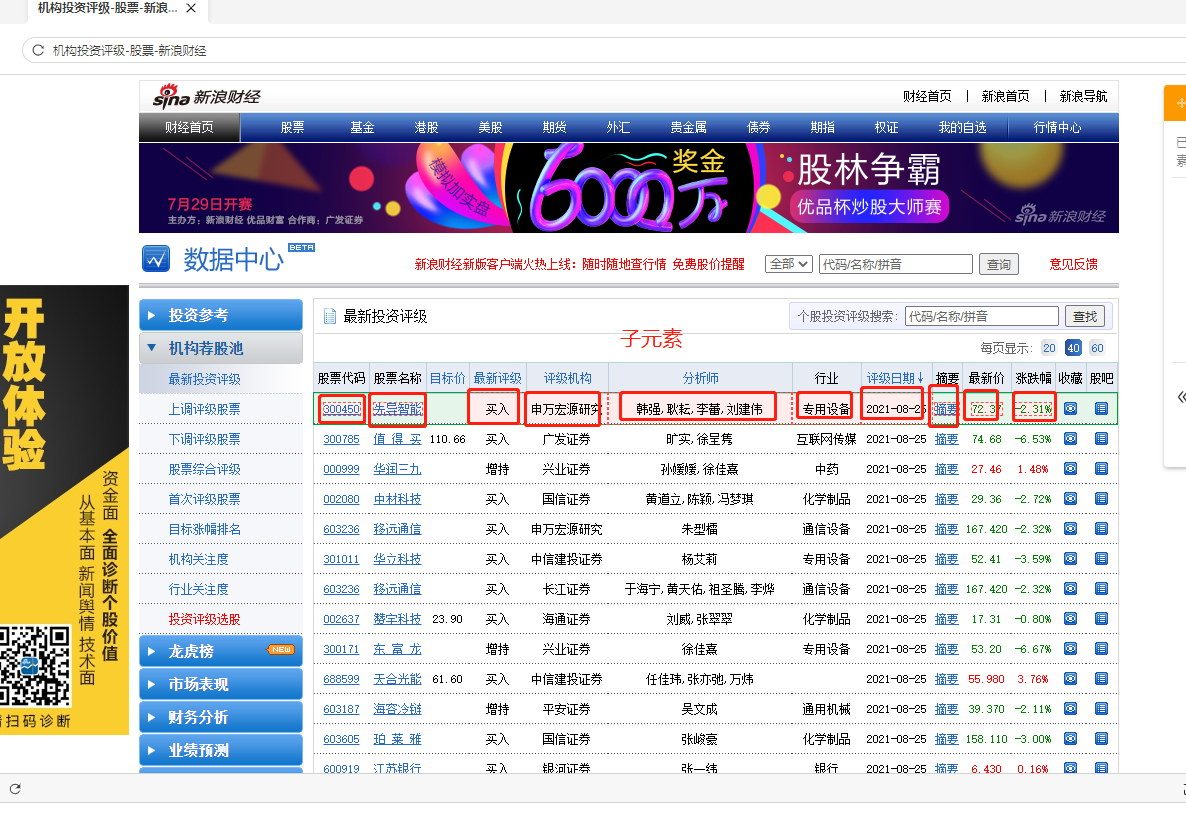Show 60 items per page
This screenshot has height=822, width=1186.
[1097, 348]
